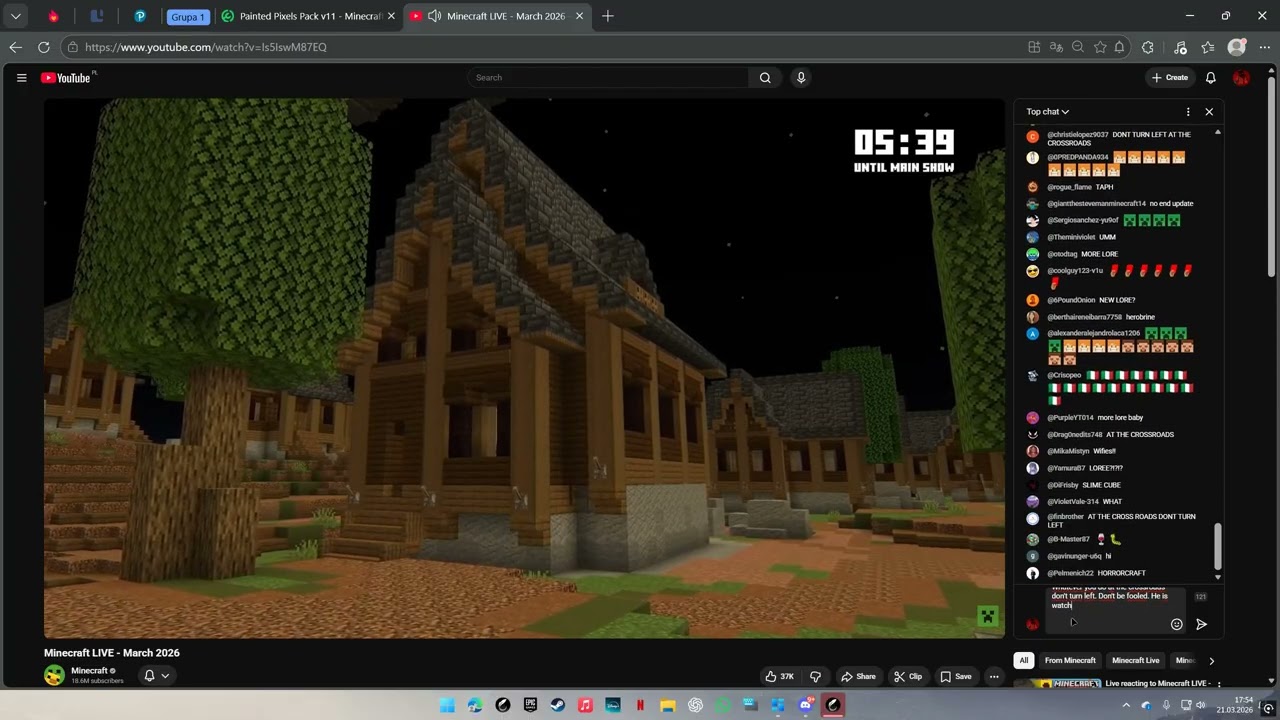The image size is (1280, 720).
Task: Open Steam from the taskbar
Action: point(558,705)
